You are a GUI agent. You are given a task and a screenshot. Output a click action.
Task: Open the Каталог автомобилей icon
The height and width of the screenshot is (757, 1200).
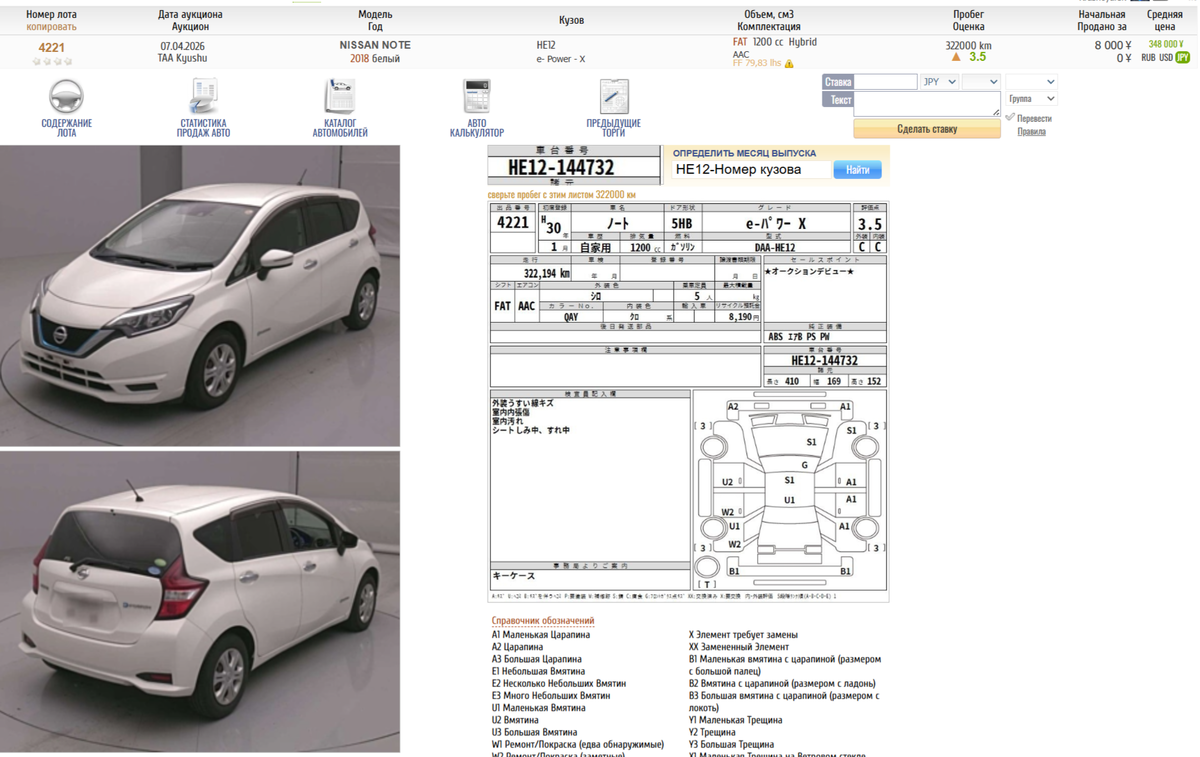(340, 97)
